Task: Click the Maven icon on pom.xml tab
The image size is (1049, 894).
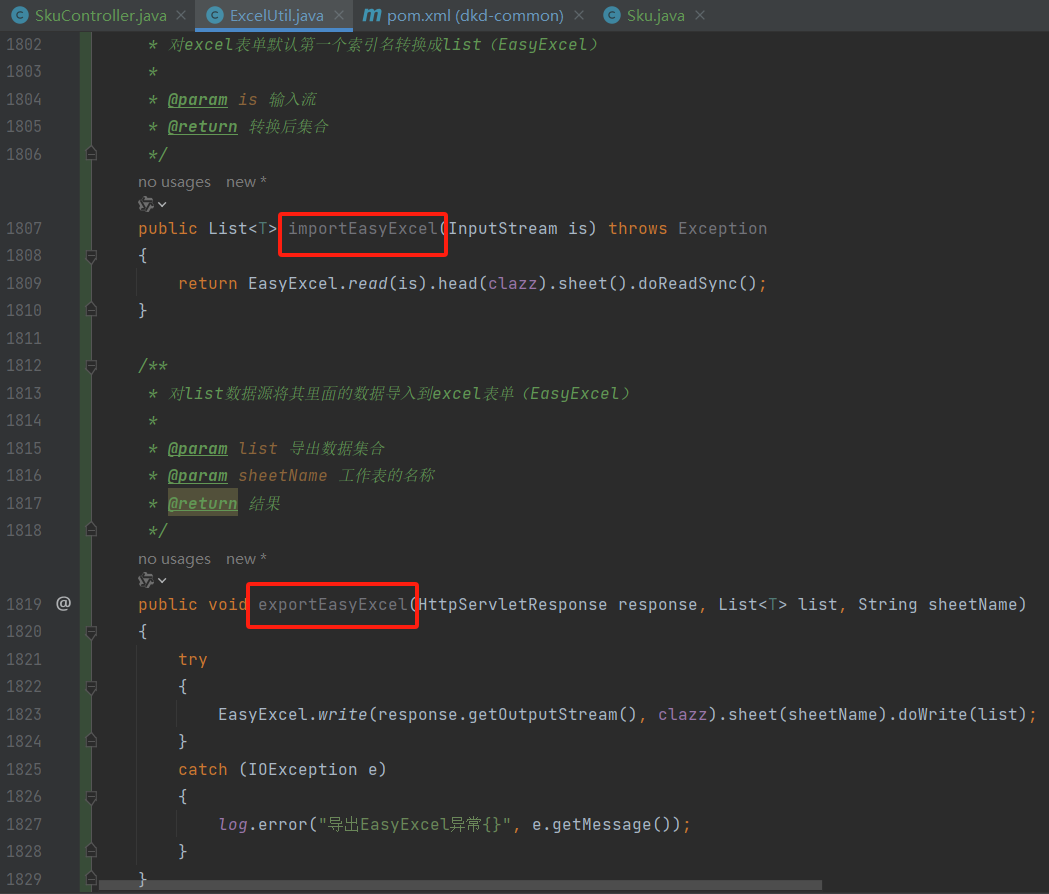Action: tap(371, 15)
